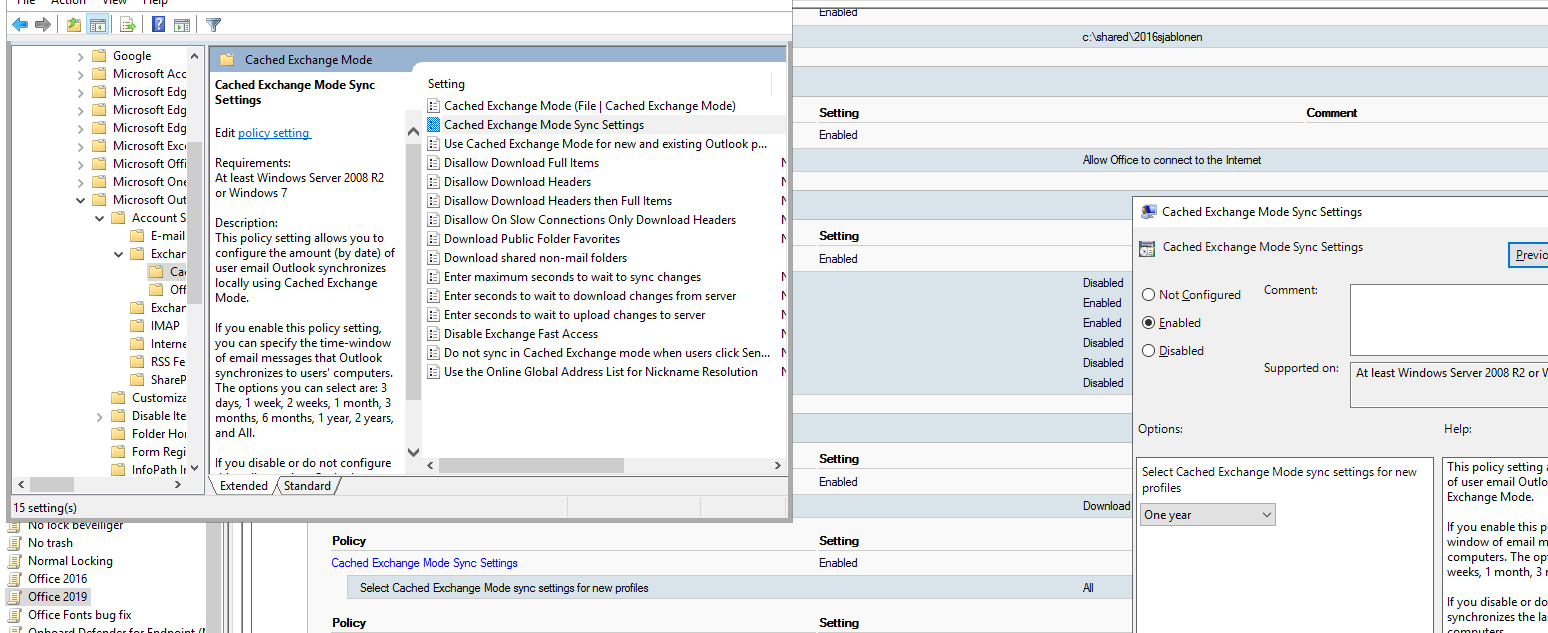The height and width of the screenshot is (633, 1548).
Task: Click the No trash GPO scroll icon
Action: (15, 543)
